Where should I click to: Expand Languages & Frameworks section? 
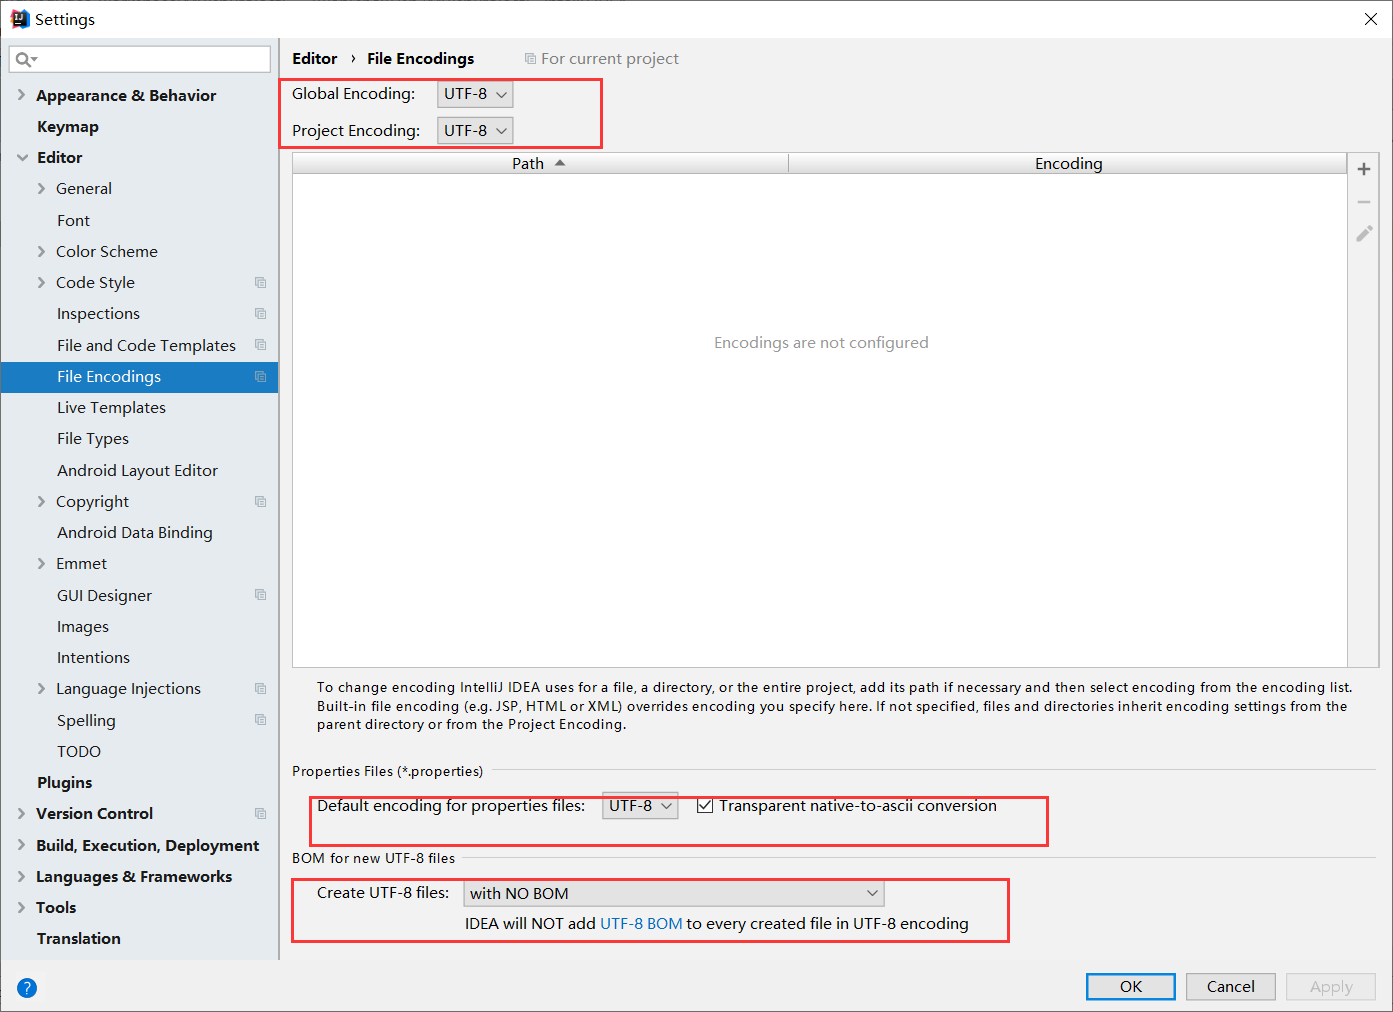[x=21, y=877]
